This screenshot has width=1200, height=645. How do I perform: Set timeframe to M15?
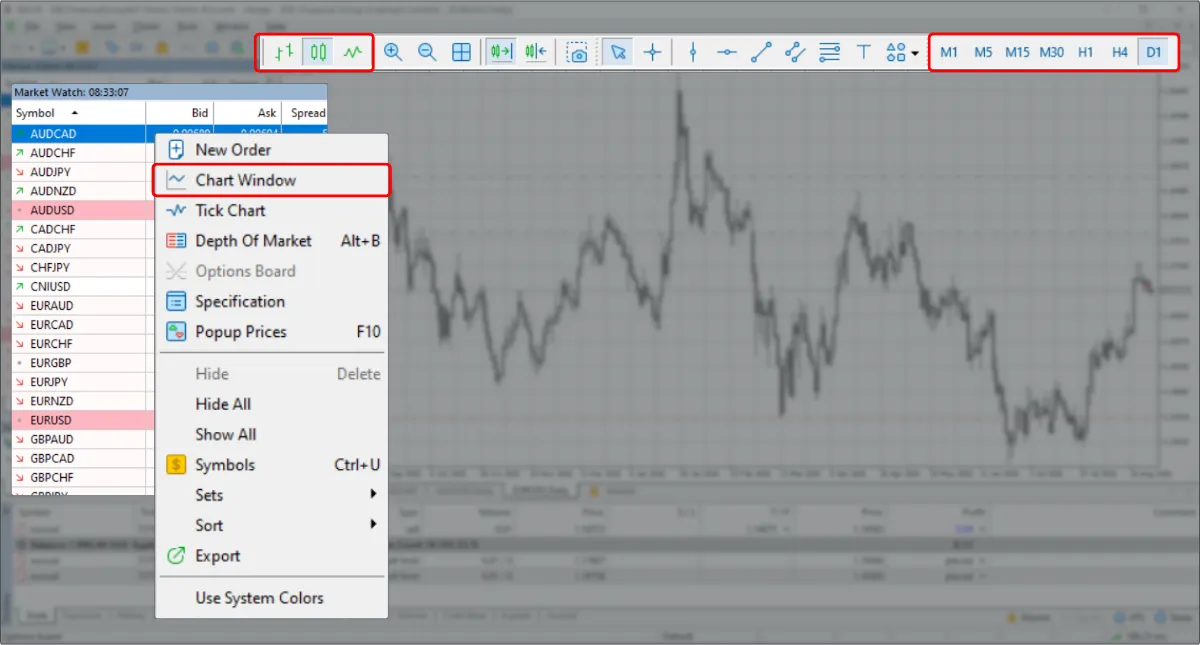1017,52
